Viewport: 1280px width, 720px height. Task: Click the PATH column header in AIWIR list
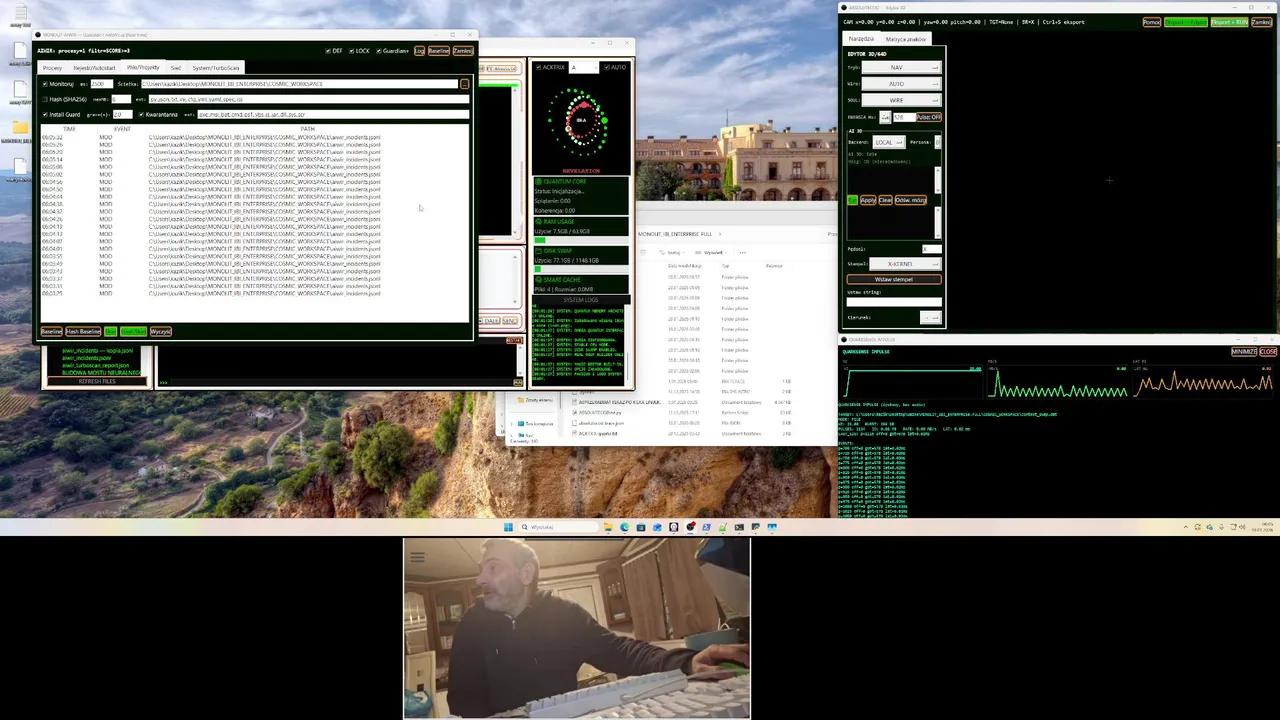tap(307, 129)
